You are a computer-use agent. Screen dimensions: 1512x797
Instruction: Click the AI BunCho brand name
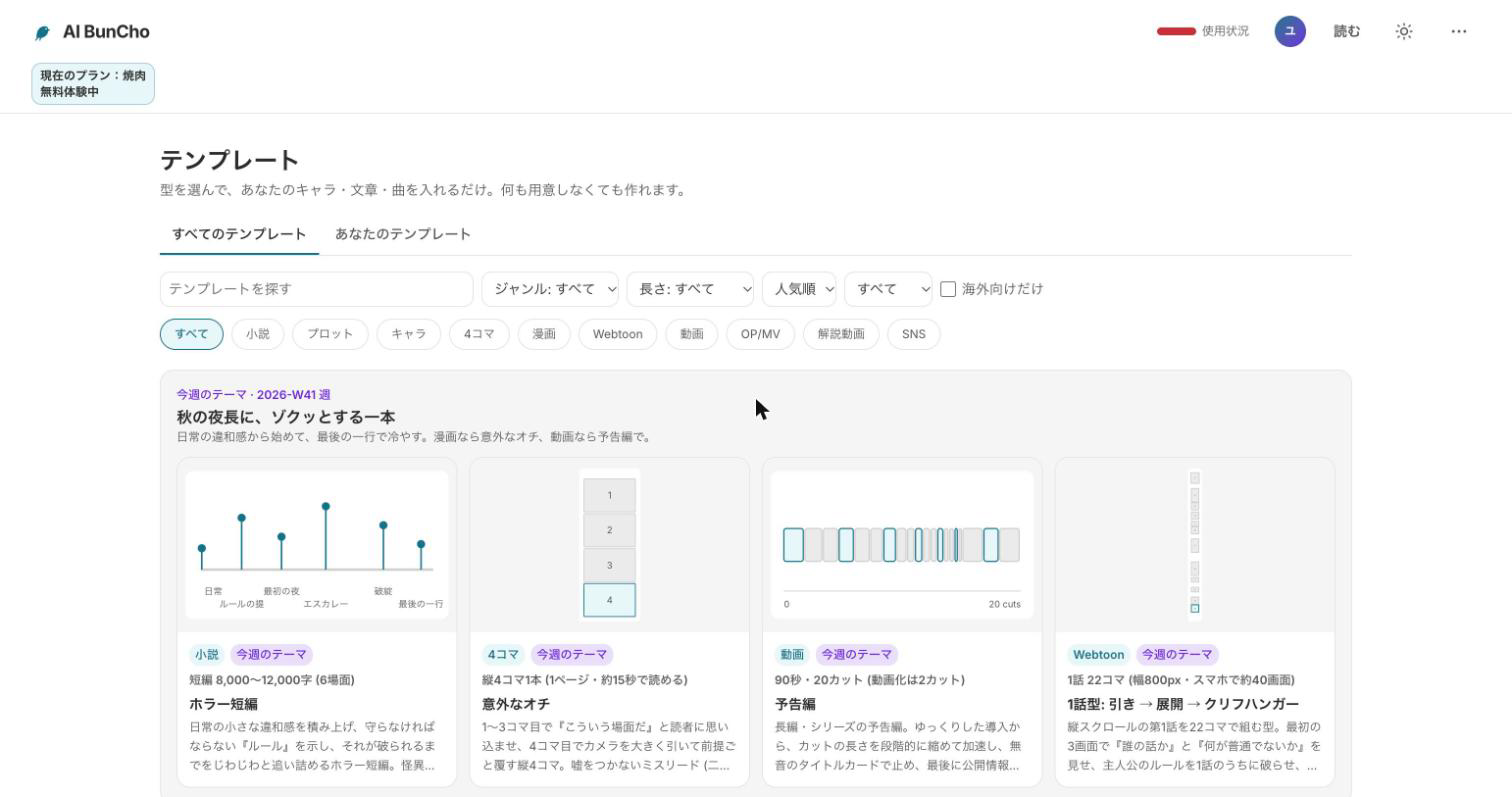[x=106, y=32]
